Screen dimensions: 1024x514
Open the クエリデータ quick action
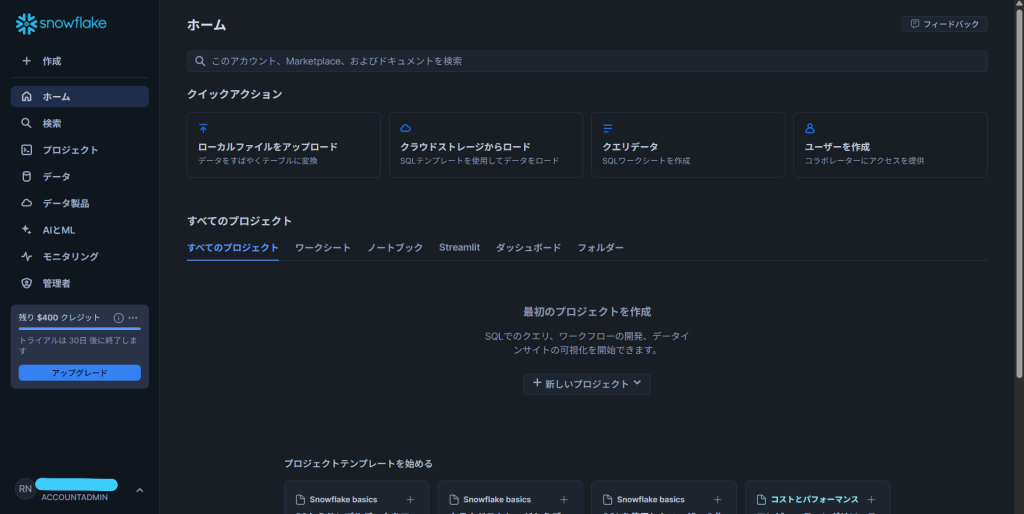(x=688, y=145)
